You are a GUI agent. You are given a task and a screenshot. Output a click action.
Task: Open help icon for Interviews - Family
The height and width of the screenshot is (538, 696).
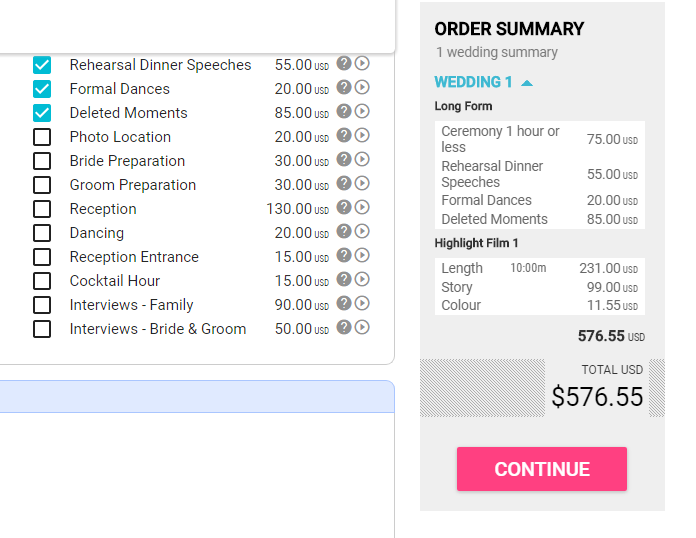(344, 303)
